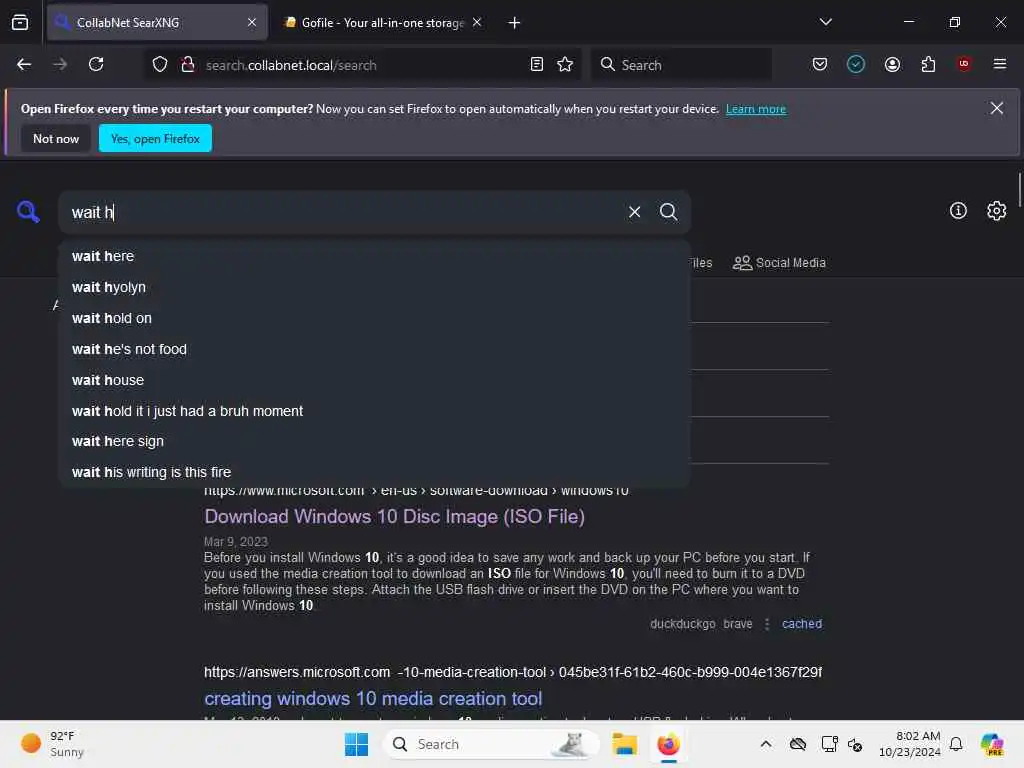Go back with the back arrow
This screenshot has width=1024, height=768.
tap(24, 64)
